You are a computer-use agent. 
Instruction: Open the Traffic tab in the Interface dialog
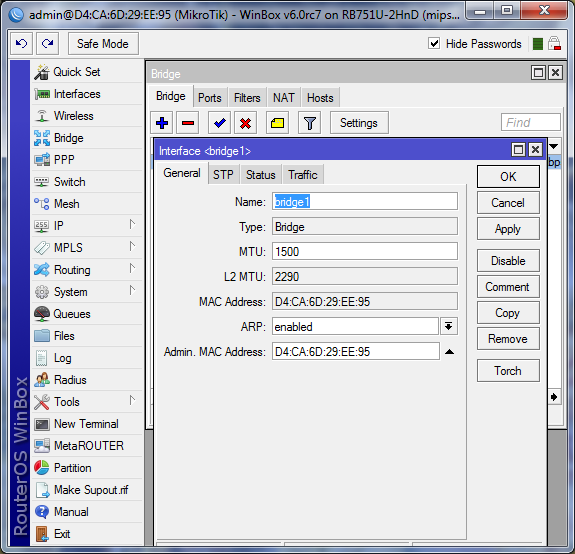(x=303, y=175)
